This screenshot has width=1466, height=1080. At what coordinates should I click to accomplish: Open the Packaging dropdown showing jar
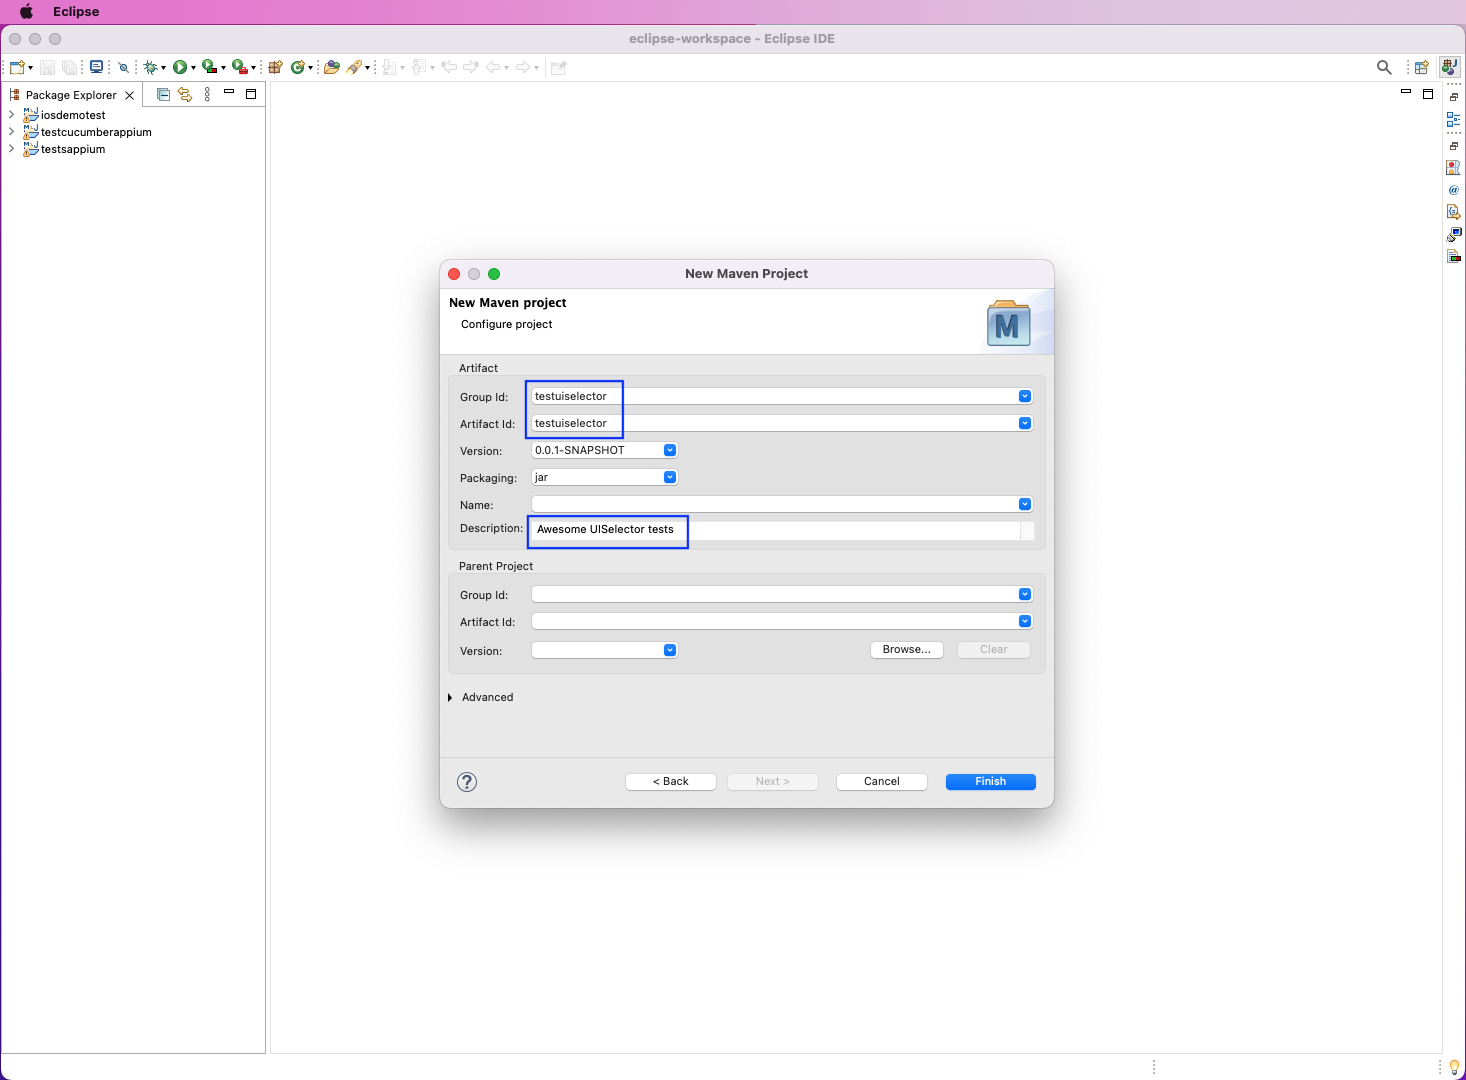tap(669, 477)
